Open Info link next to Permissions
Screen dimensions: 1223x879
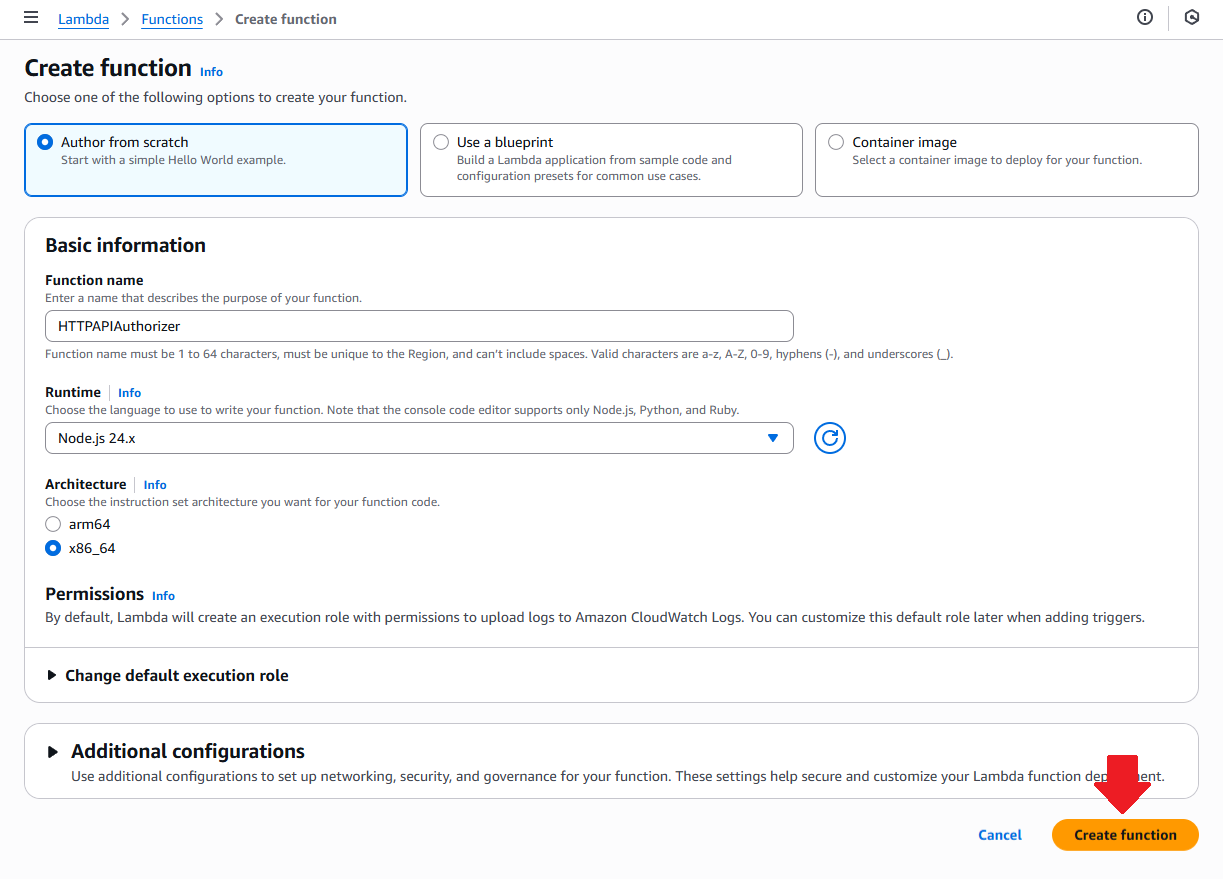pos(164,596)
